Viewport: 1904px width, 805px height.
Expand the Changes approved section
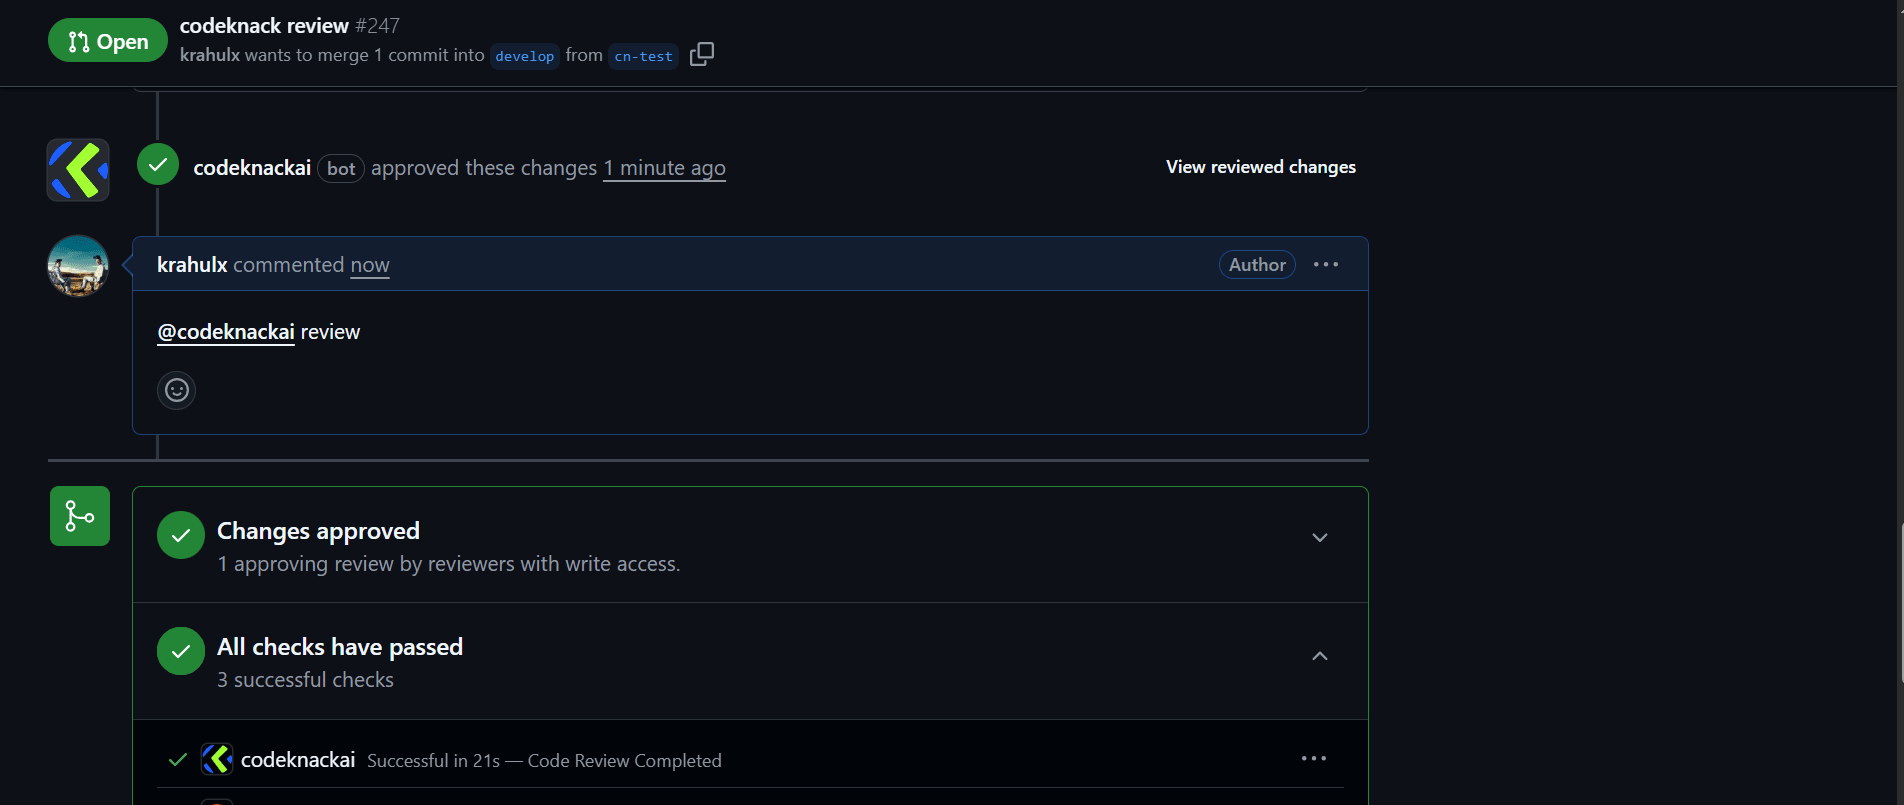click(x=1320, y=537)
